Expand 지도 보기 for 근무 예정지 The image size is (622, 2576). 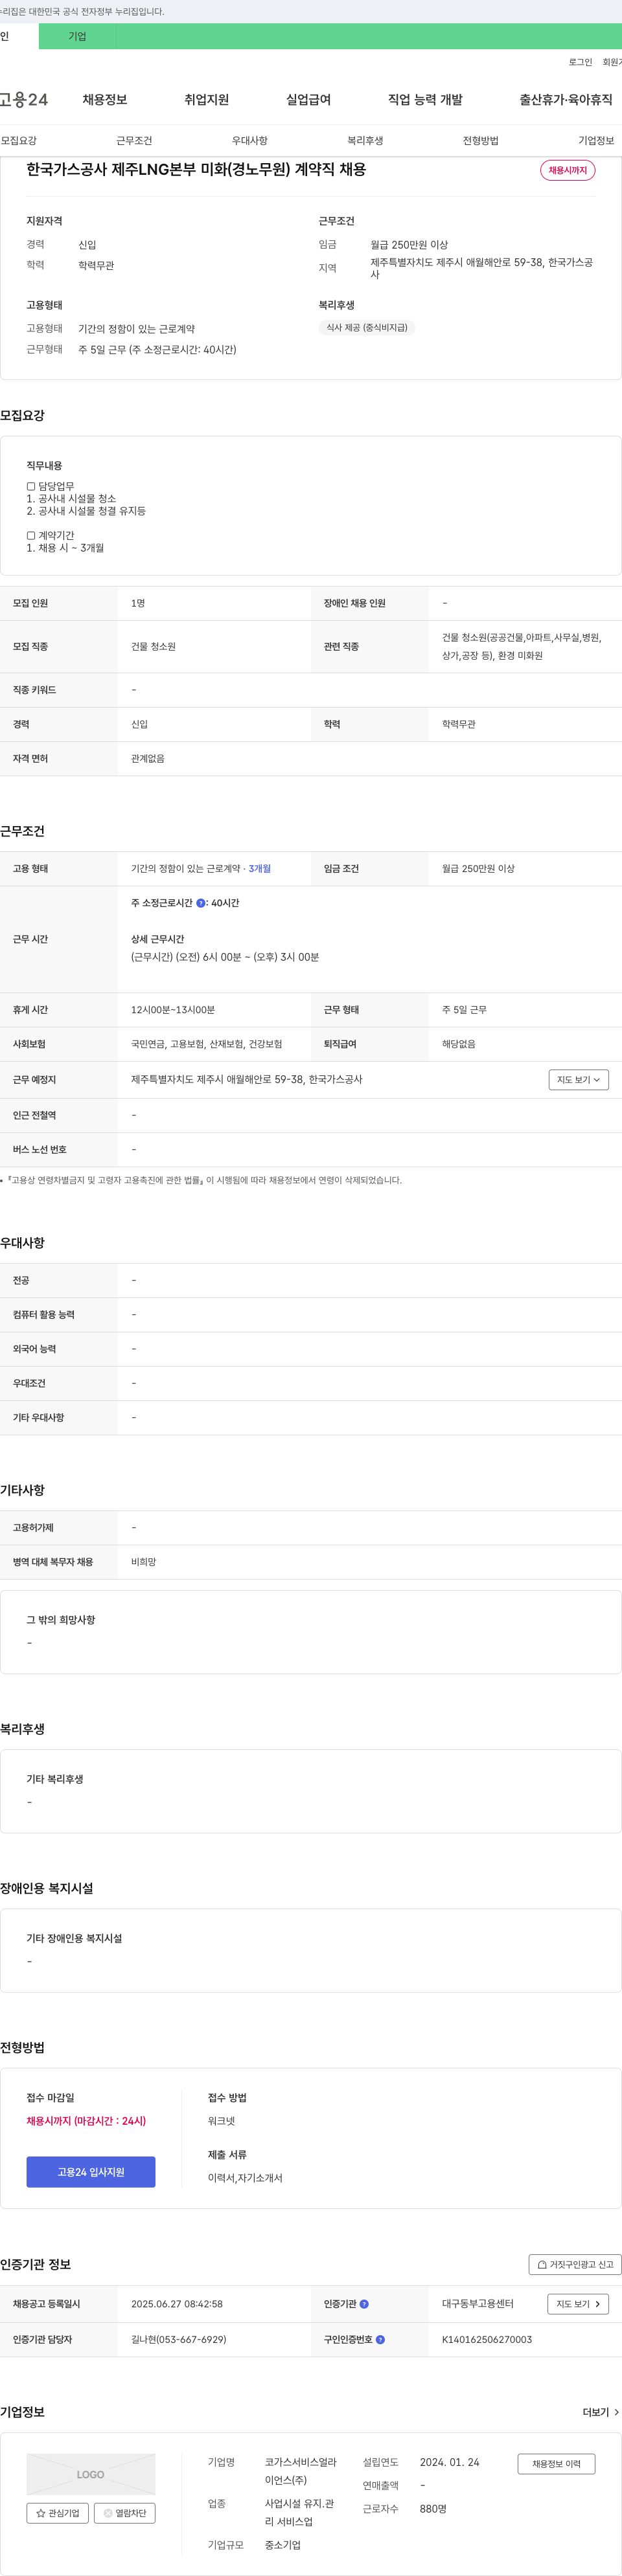coord(579,1080)
